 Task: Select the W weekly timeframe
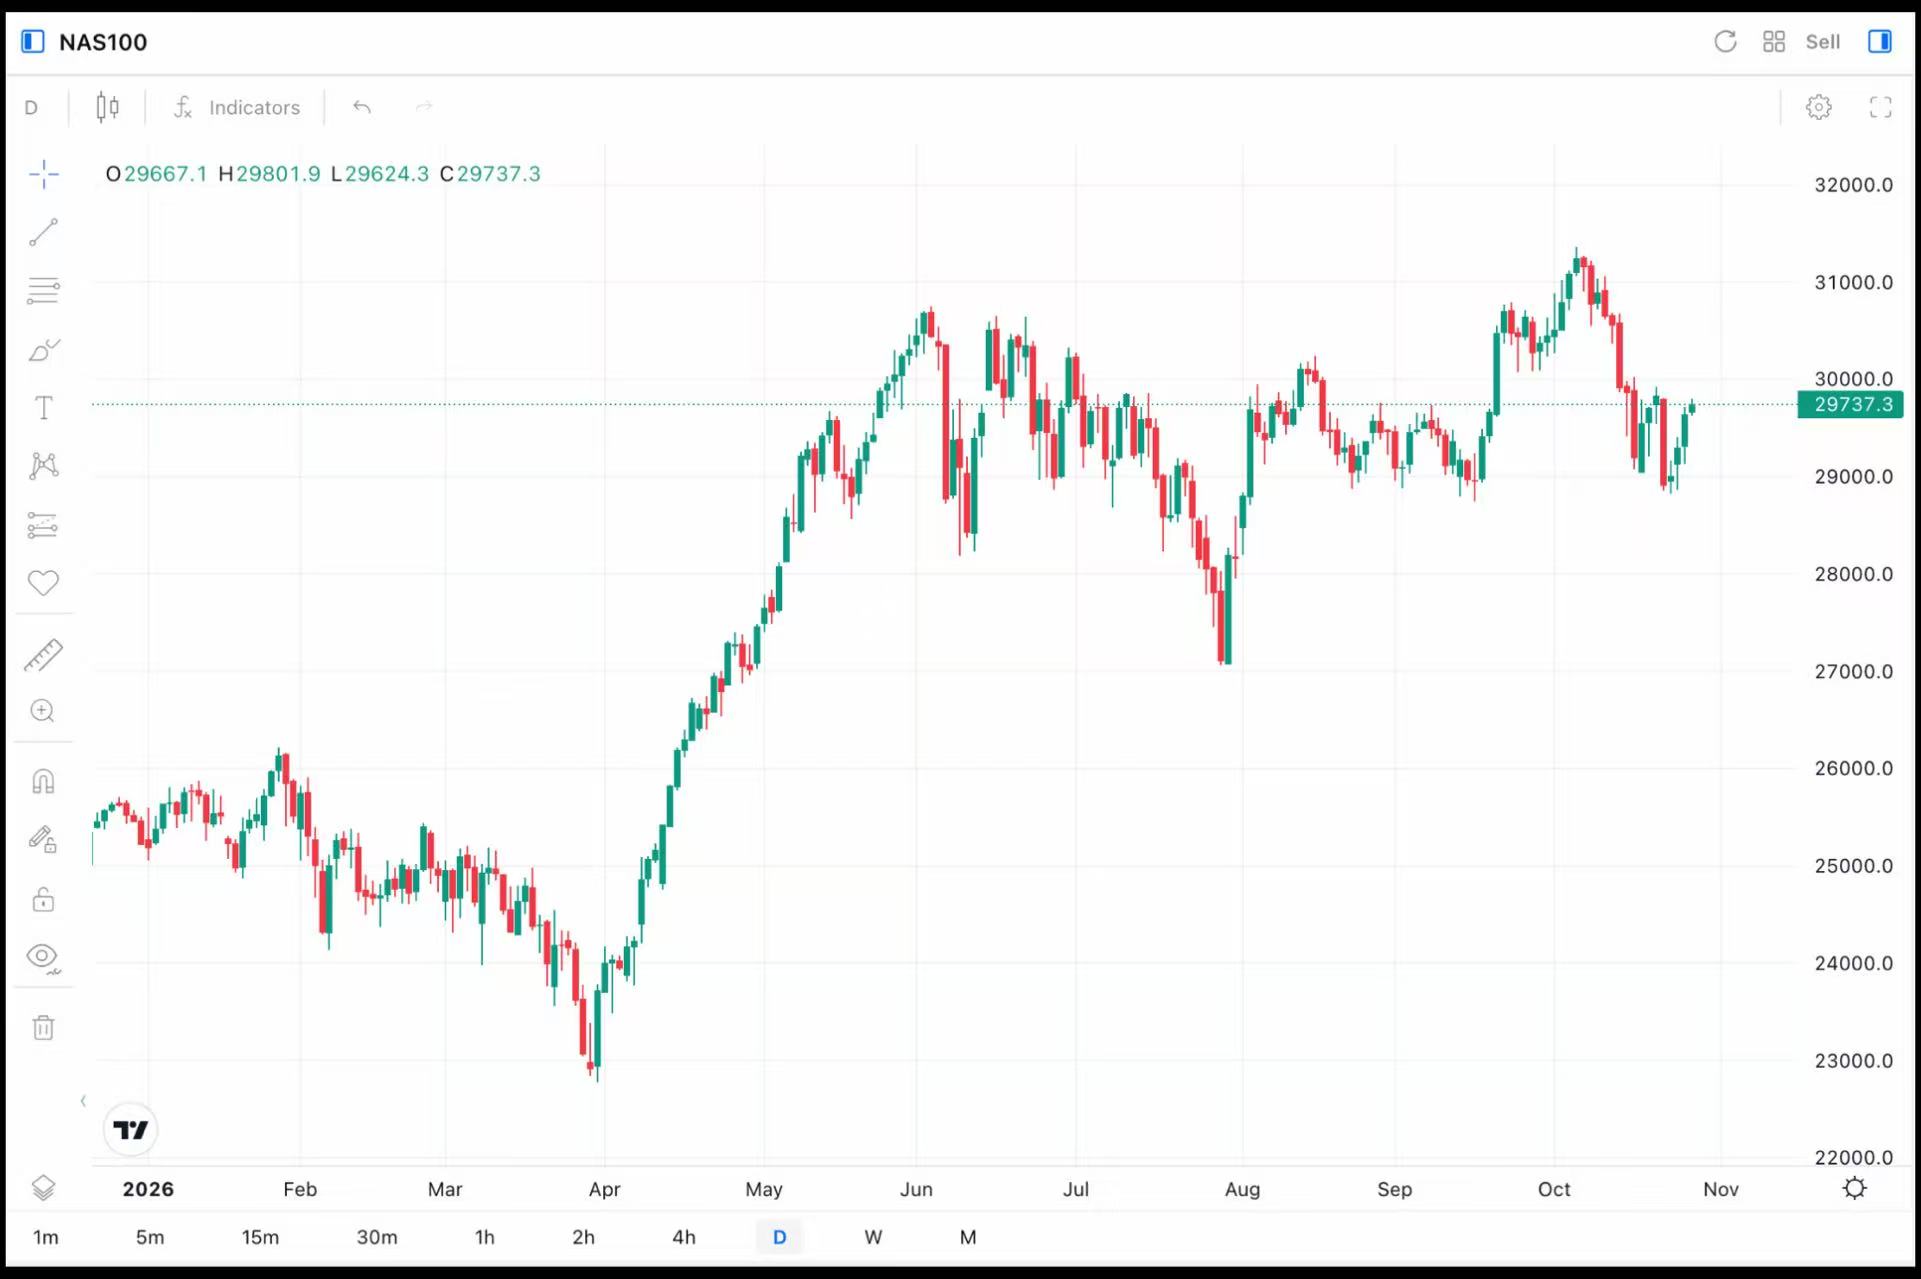873,1237
